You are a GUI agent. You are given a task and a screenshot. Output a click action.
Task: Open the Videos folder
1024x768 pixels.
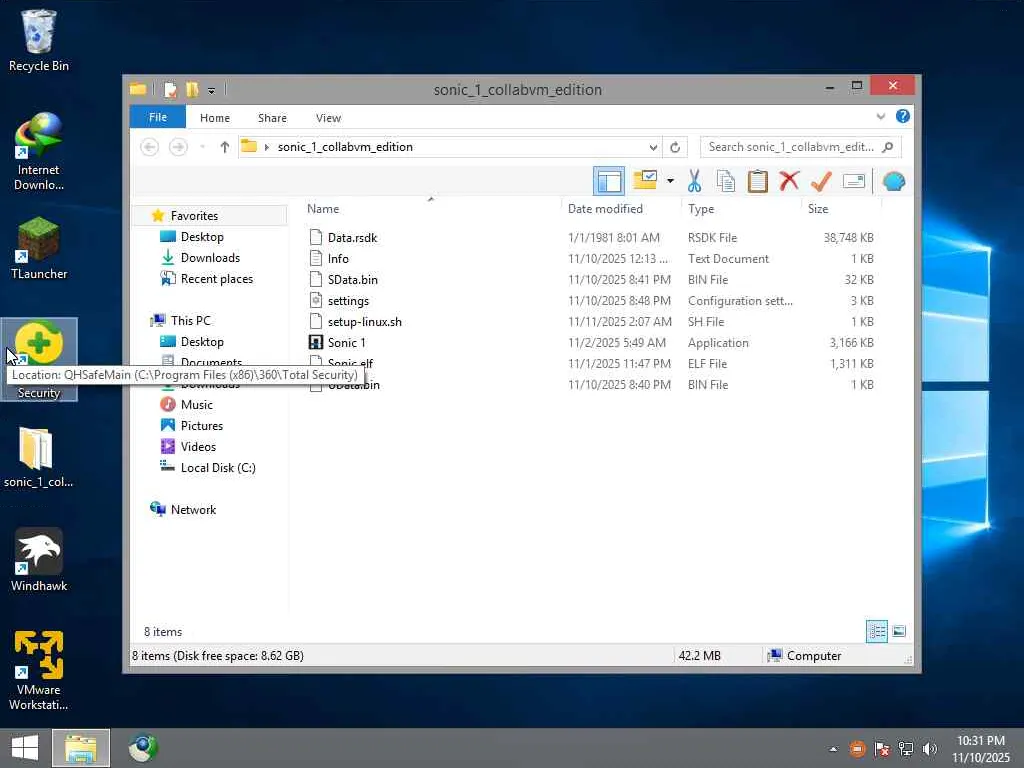point(198,447)
